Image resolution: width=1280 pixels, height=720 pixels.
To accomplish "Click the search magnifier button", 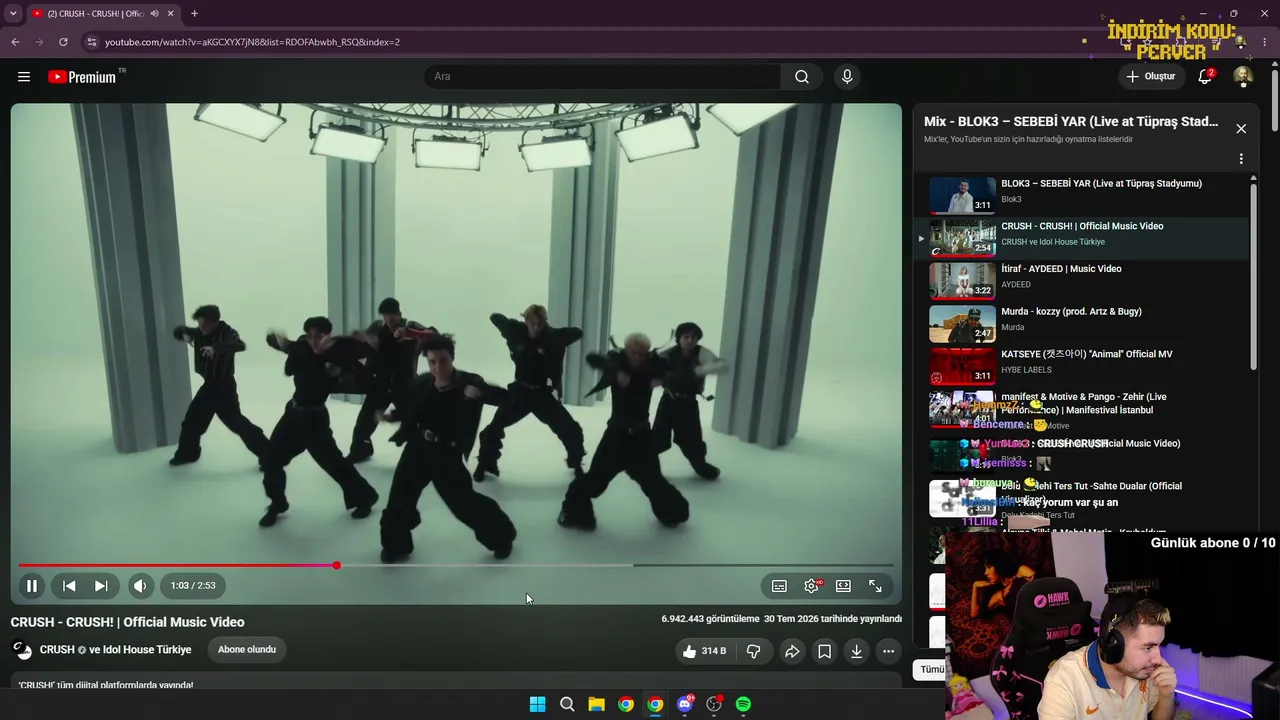I will 802,77.
